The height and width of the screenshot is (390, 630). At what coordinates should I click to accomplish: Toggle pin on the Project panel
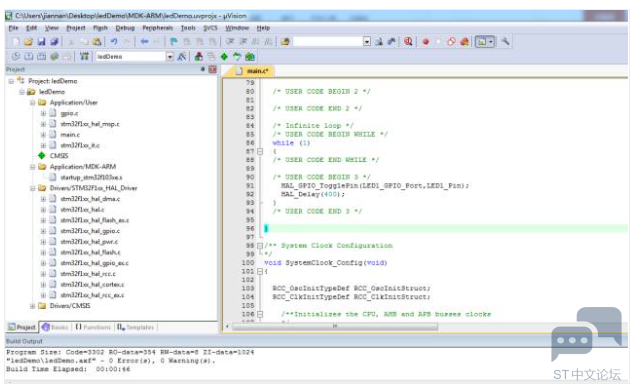(203, 69)
